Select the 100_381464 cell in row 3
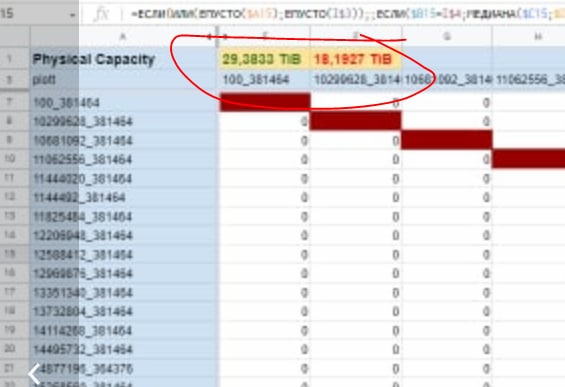Screen dimensions: 565x387 (x=264, y=79)
